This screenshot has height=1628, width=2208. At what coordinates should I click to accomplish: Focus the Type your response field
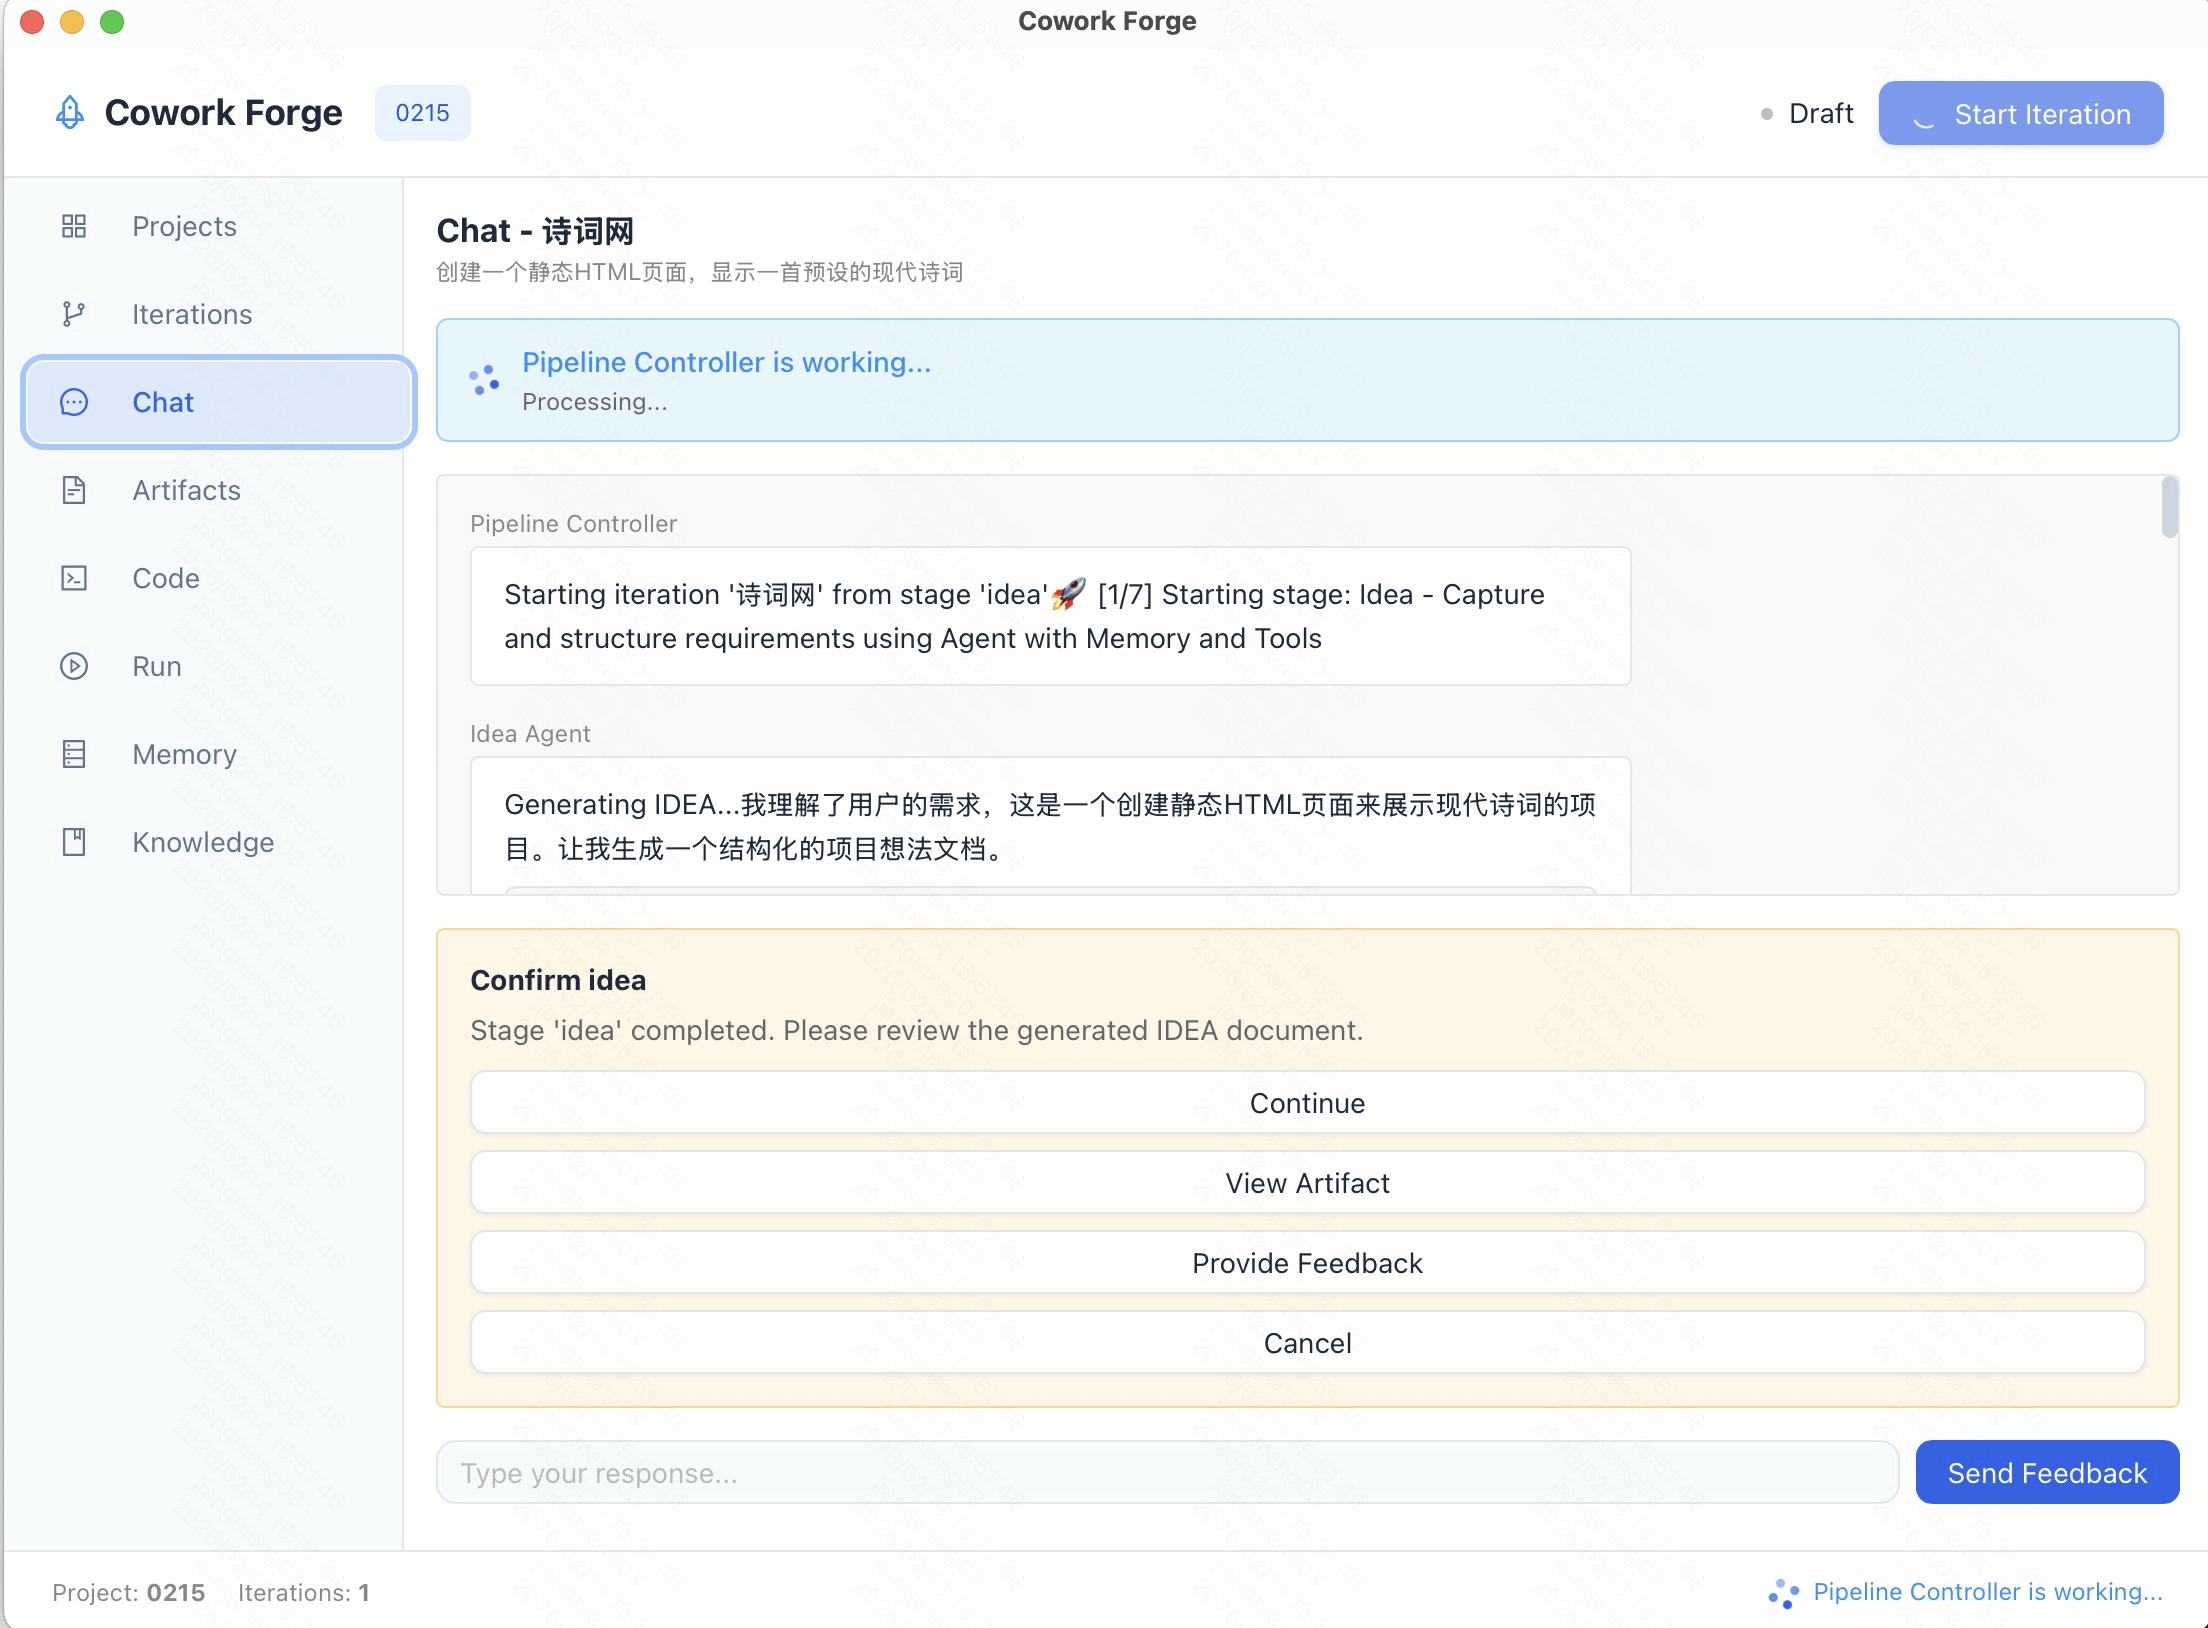(1166, 1473)
